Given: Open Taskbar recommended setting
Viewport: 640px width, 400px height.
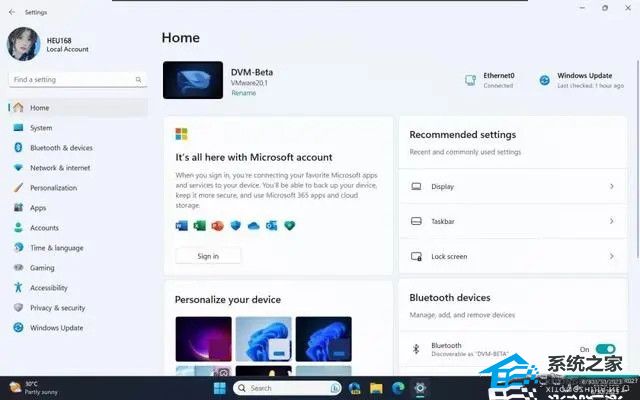Looking at the screenshot, I should pos(513,221).
